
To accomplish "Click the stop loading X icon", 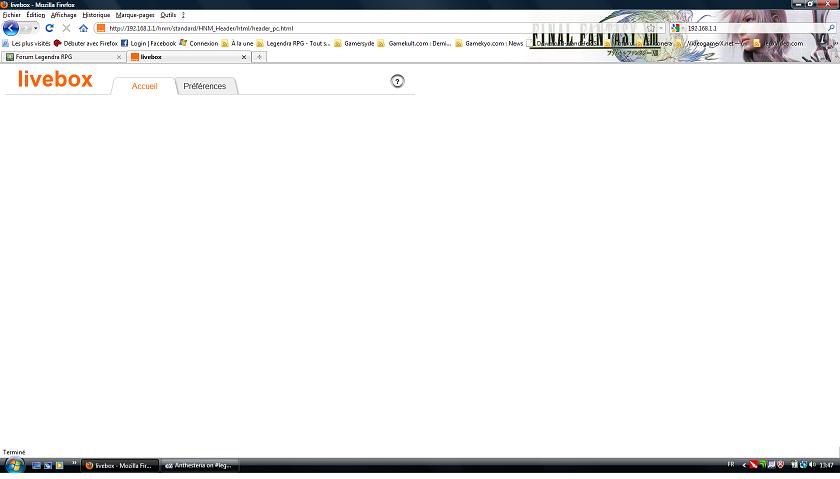I will pos(66,28).
